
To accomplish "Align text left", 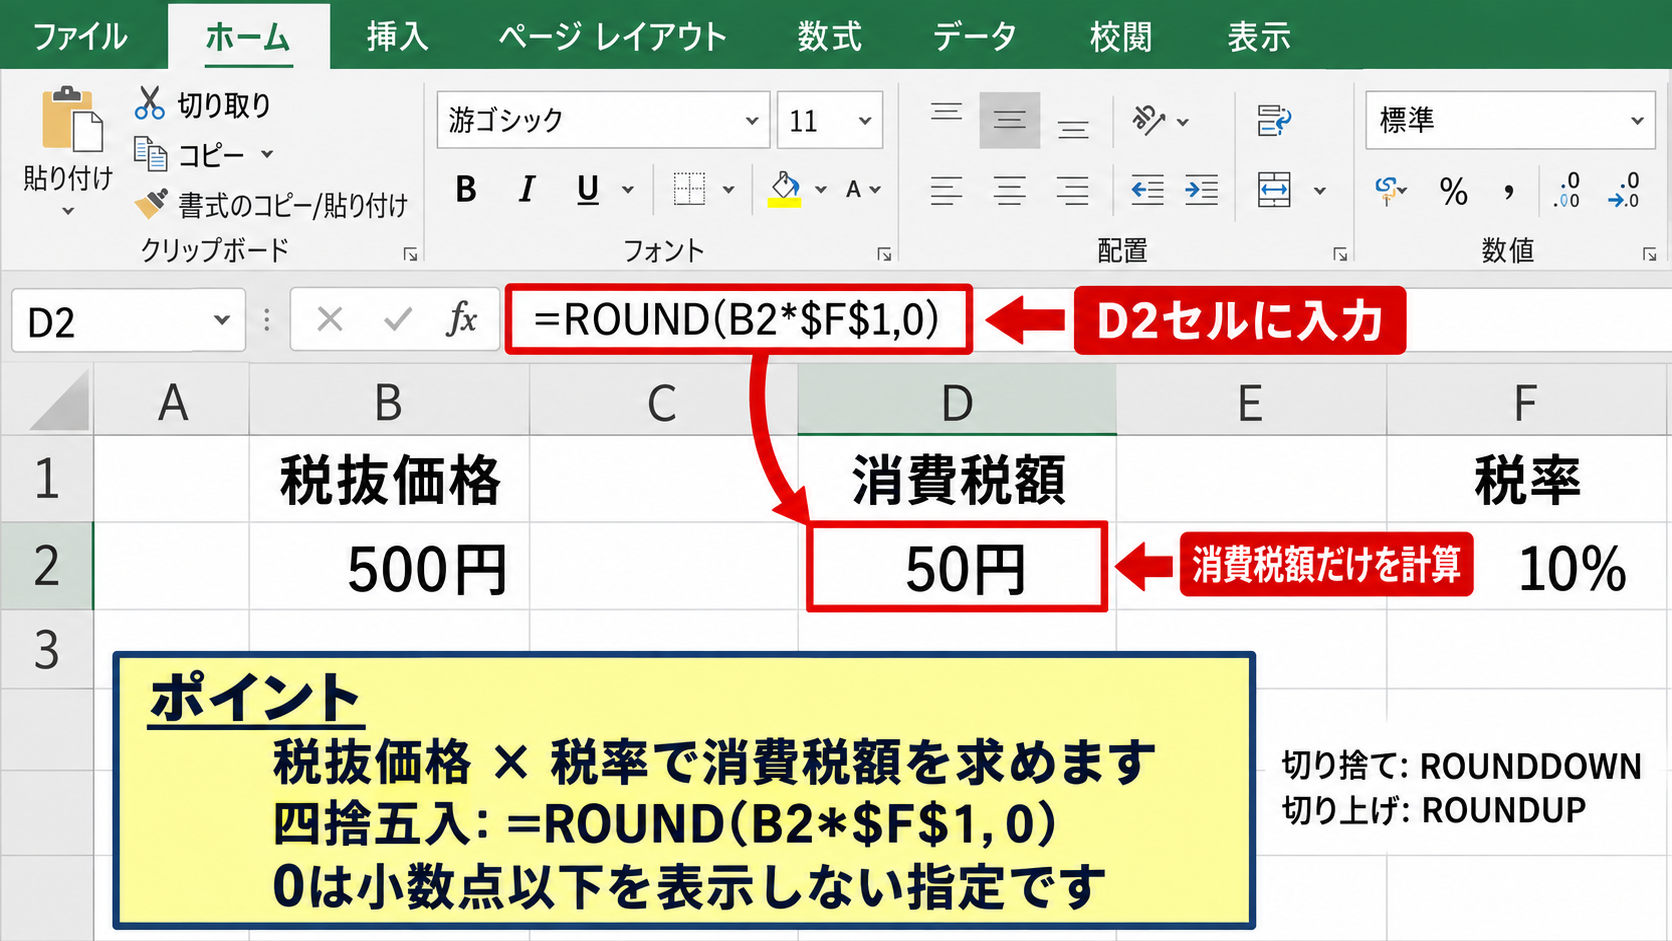I will 946,189.
